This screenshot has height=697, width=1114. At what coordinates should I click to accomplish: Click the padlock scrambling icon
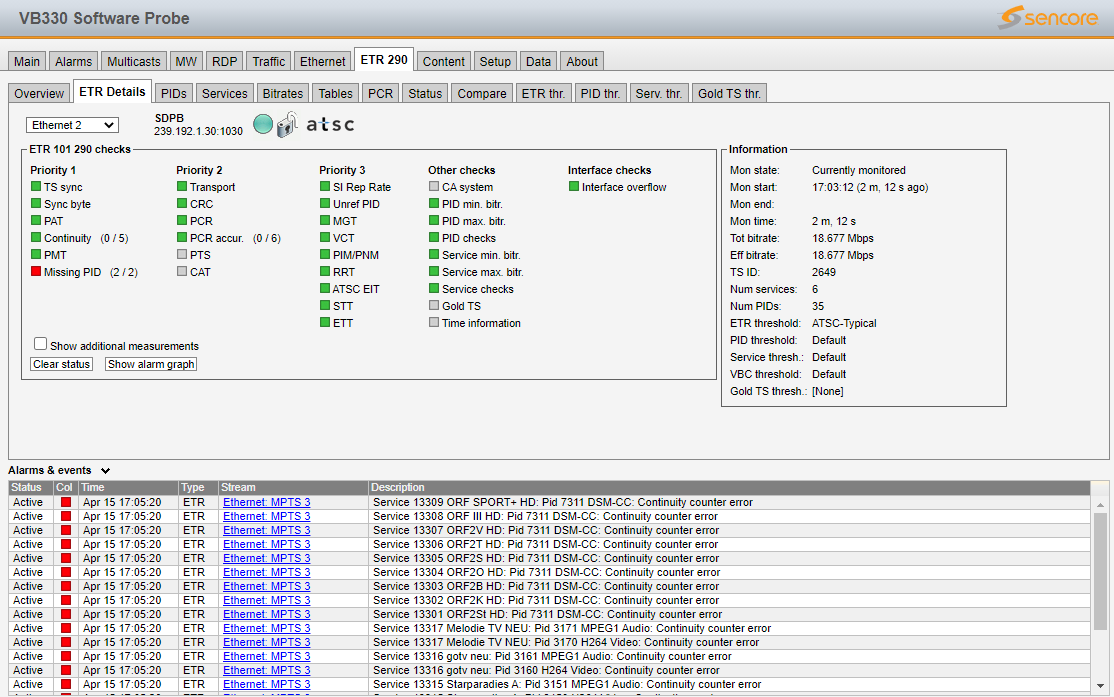[x=287, y=125]
